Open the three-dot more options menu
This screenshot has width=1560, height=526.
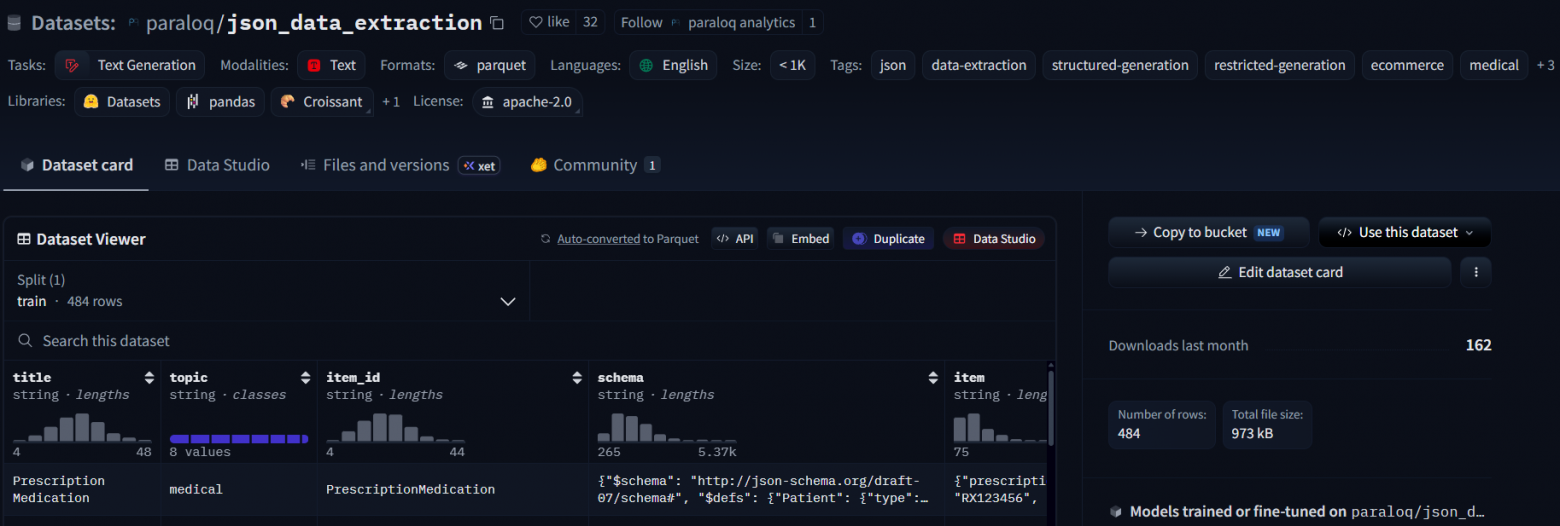pyautogui.click(x=1476, y=272)
